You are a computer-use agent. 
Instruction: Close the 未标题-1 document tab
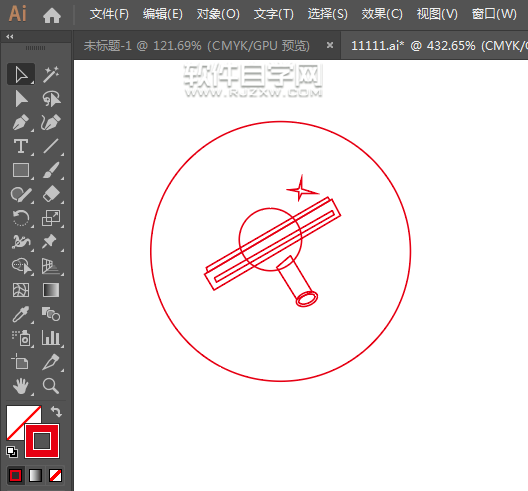pyautogui.click(x=330, y=45)
